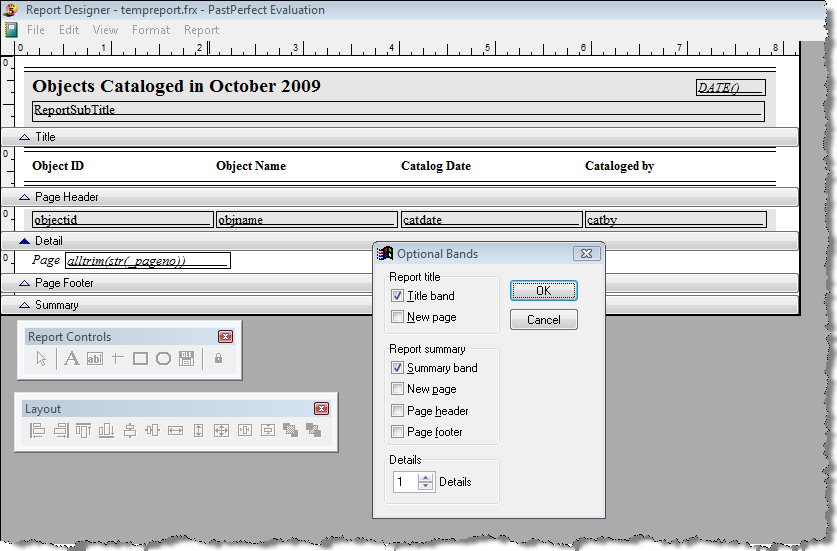Click the Detail band marker triangle
The height and width of the screenshot is (551, 837).
(x=24, y=241)
